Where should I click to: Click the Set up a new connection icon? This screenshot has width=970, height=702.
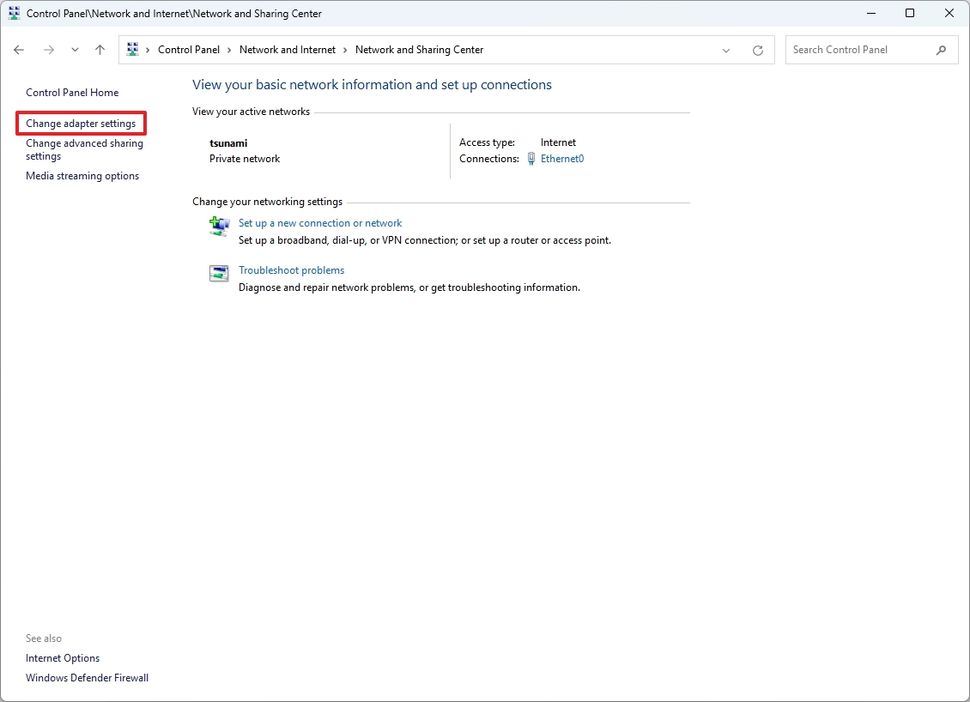coord(219,226)
